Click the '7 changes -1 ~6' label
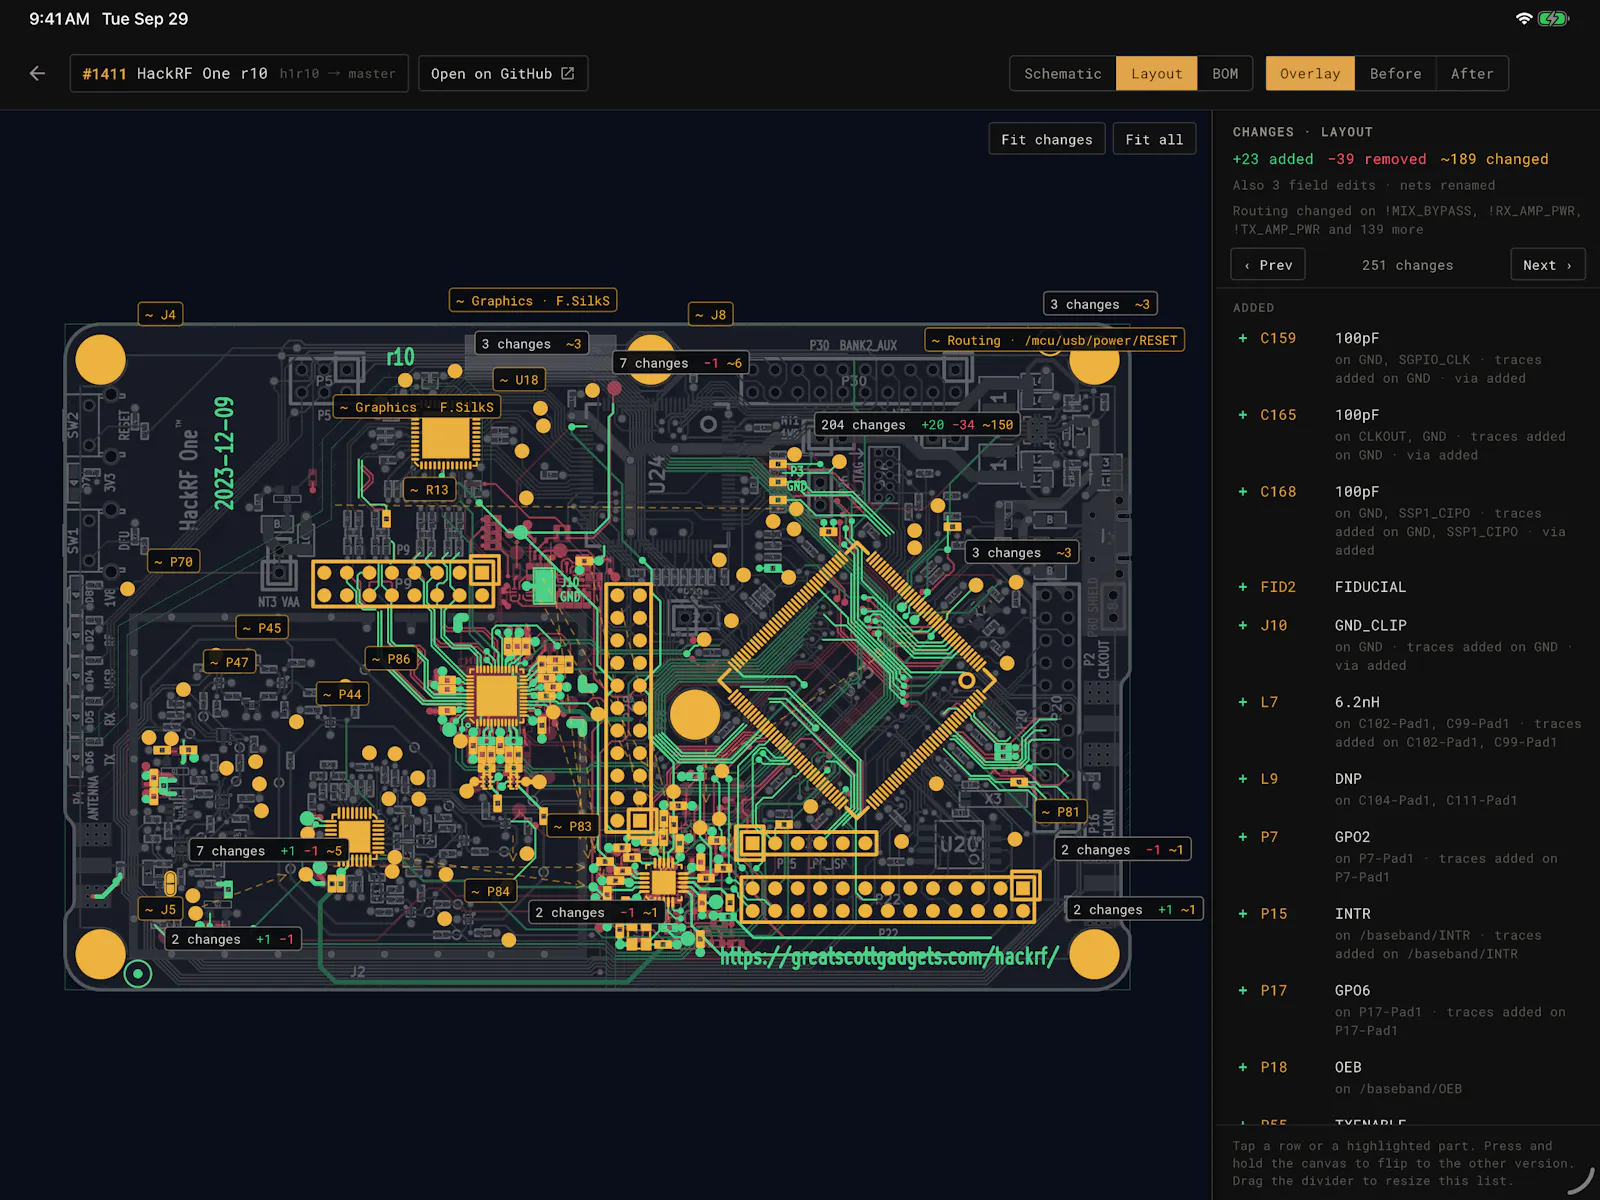The height and width of the screenshot is (1200, 1600). coord(680,363)
